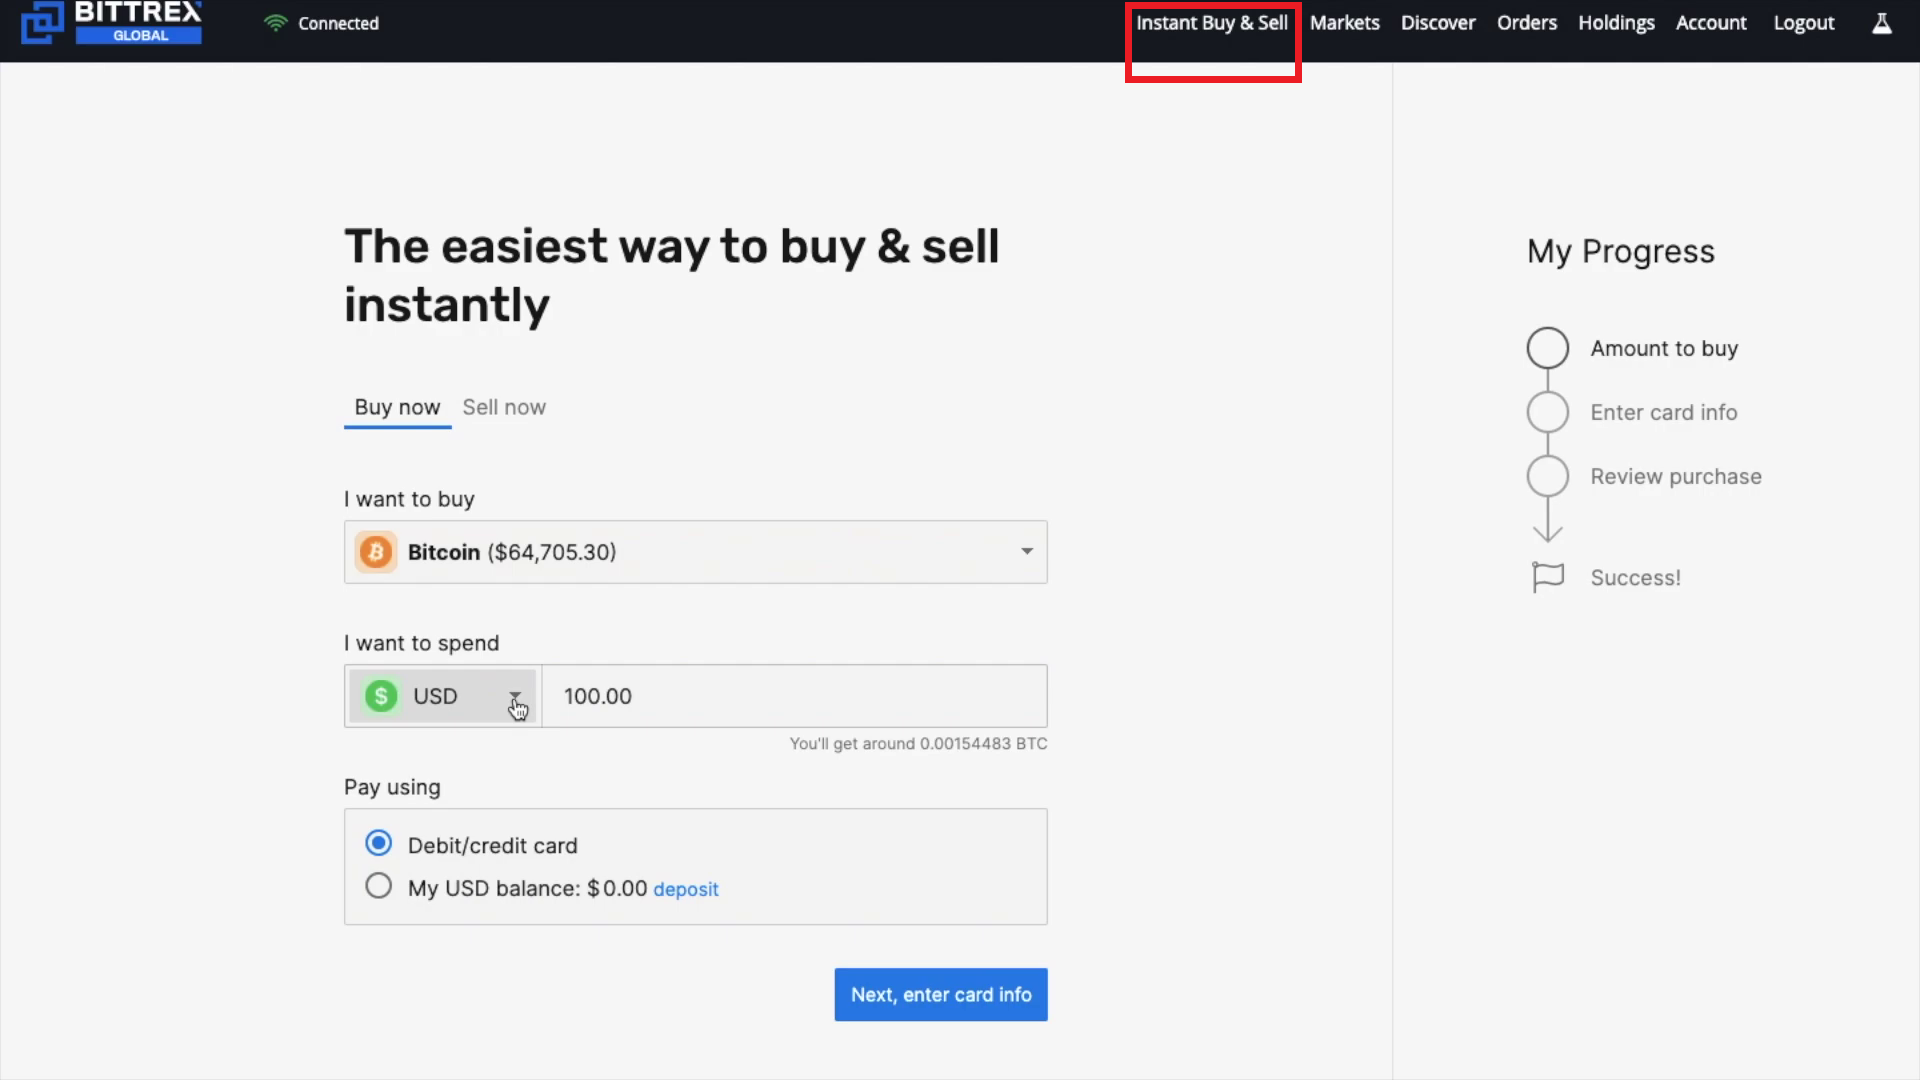Click the USD currency icon

click(381, 695)
